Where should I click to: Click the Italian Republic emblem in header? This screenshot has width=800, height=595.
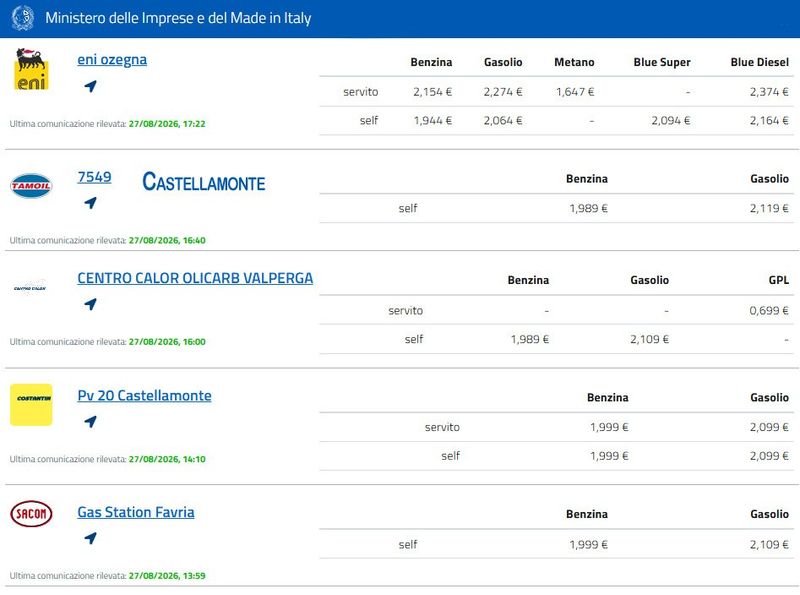coord(22,18)
